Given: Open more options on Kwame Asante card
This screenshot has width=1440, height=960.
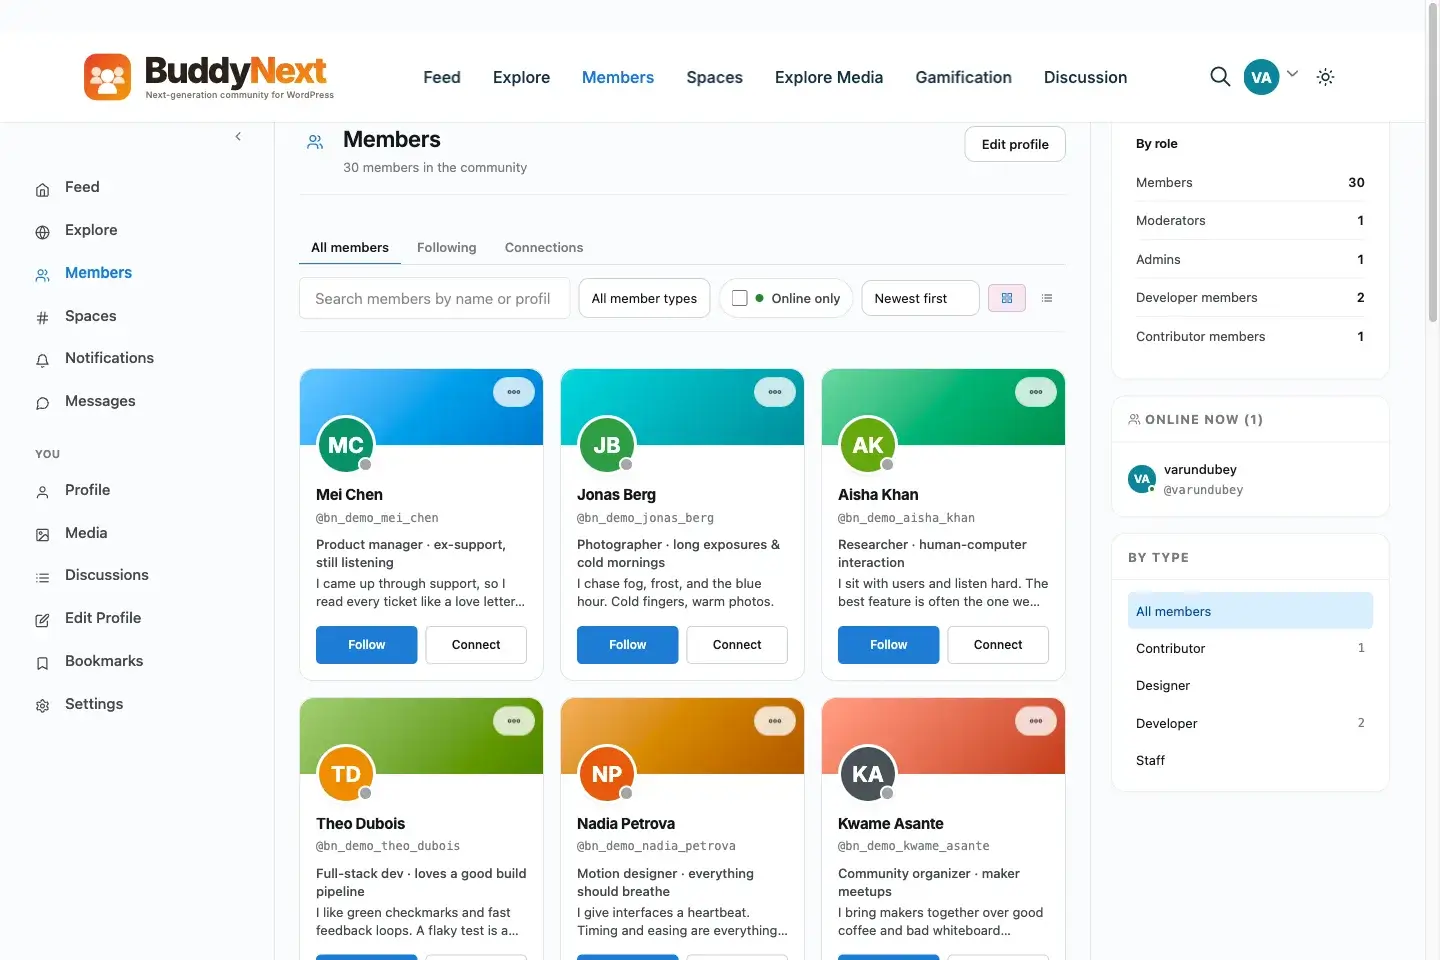Looking at the screenshot, I should coord(1036,721).
